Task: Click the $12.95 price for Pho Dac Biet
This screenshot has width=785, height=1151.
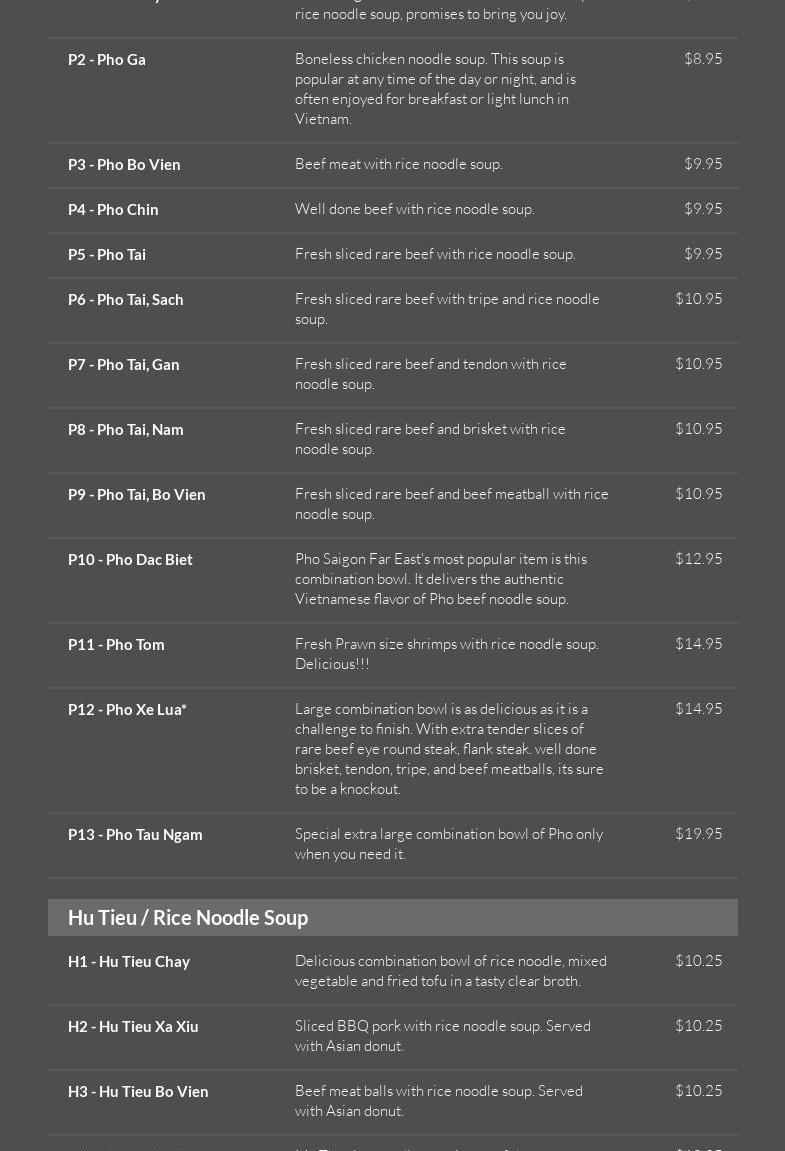Action: 698,559
